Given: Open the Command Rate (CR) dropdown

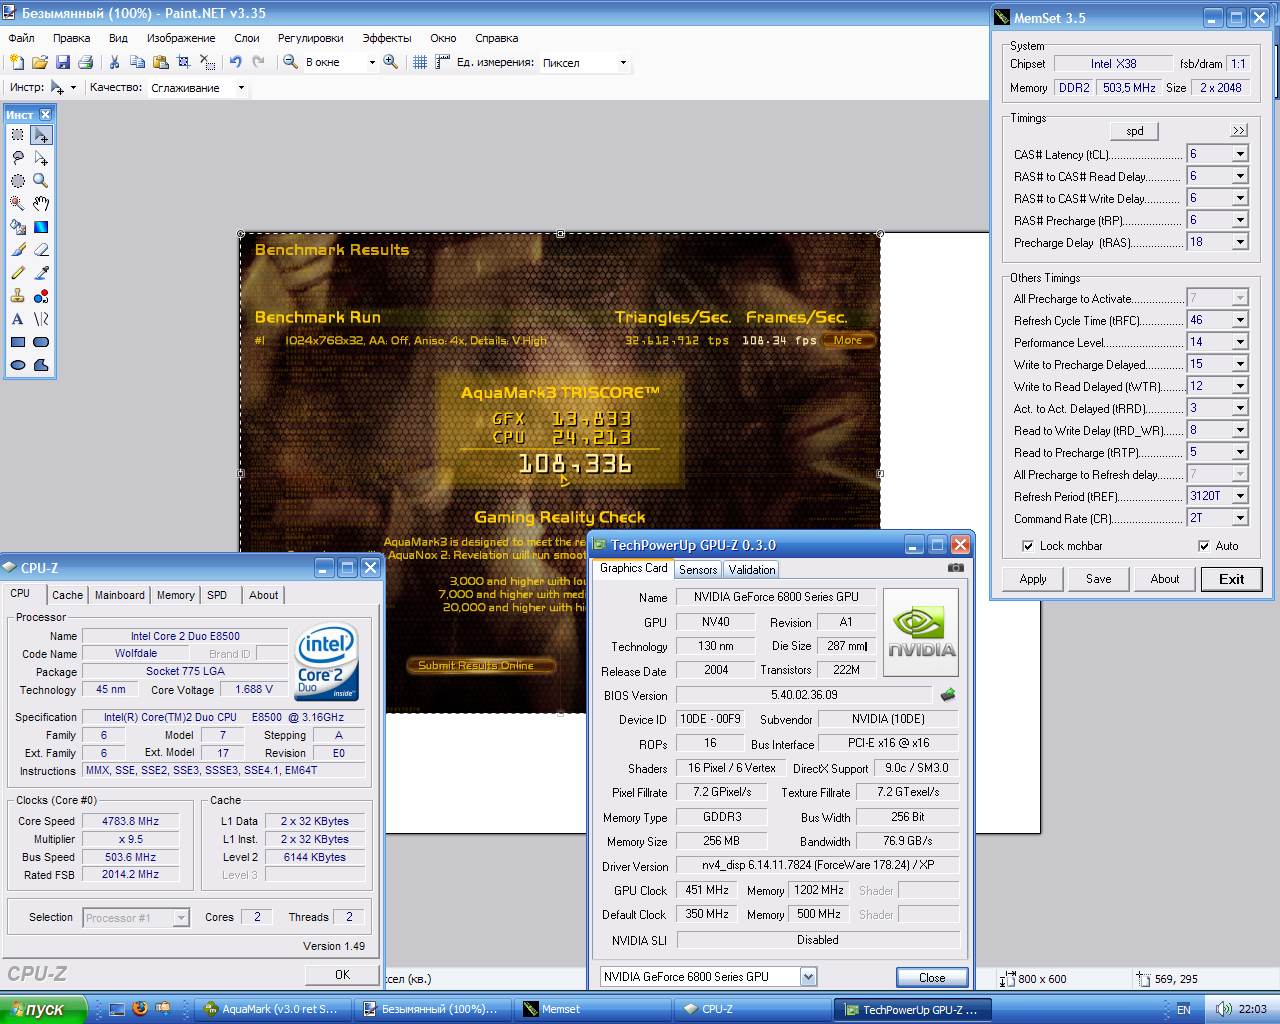Looking at the screenshot, I should click(x=1240, y=518).
